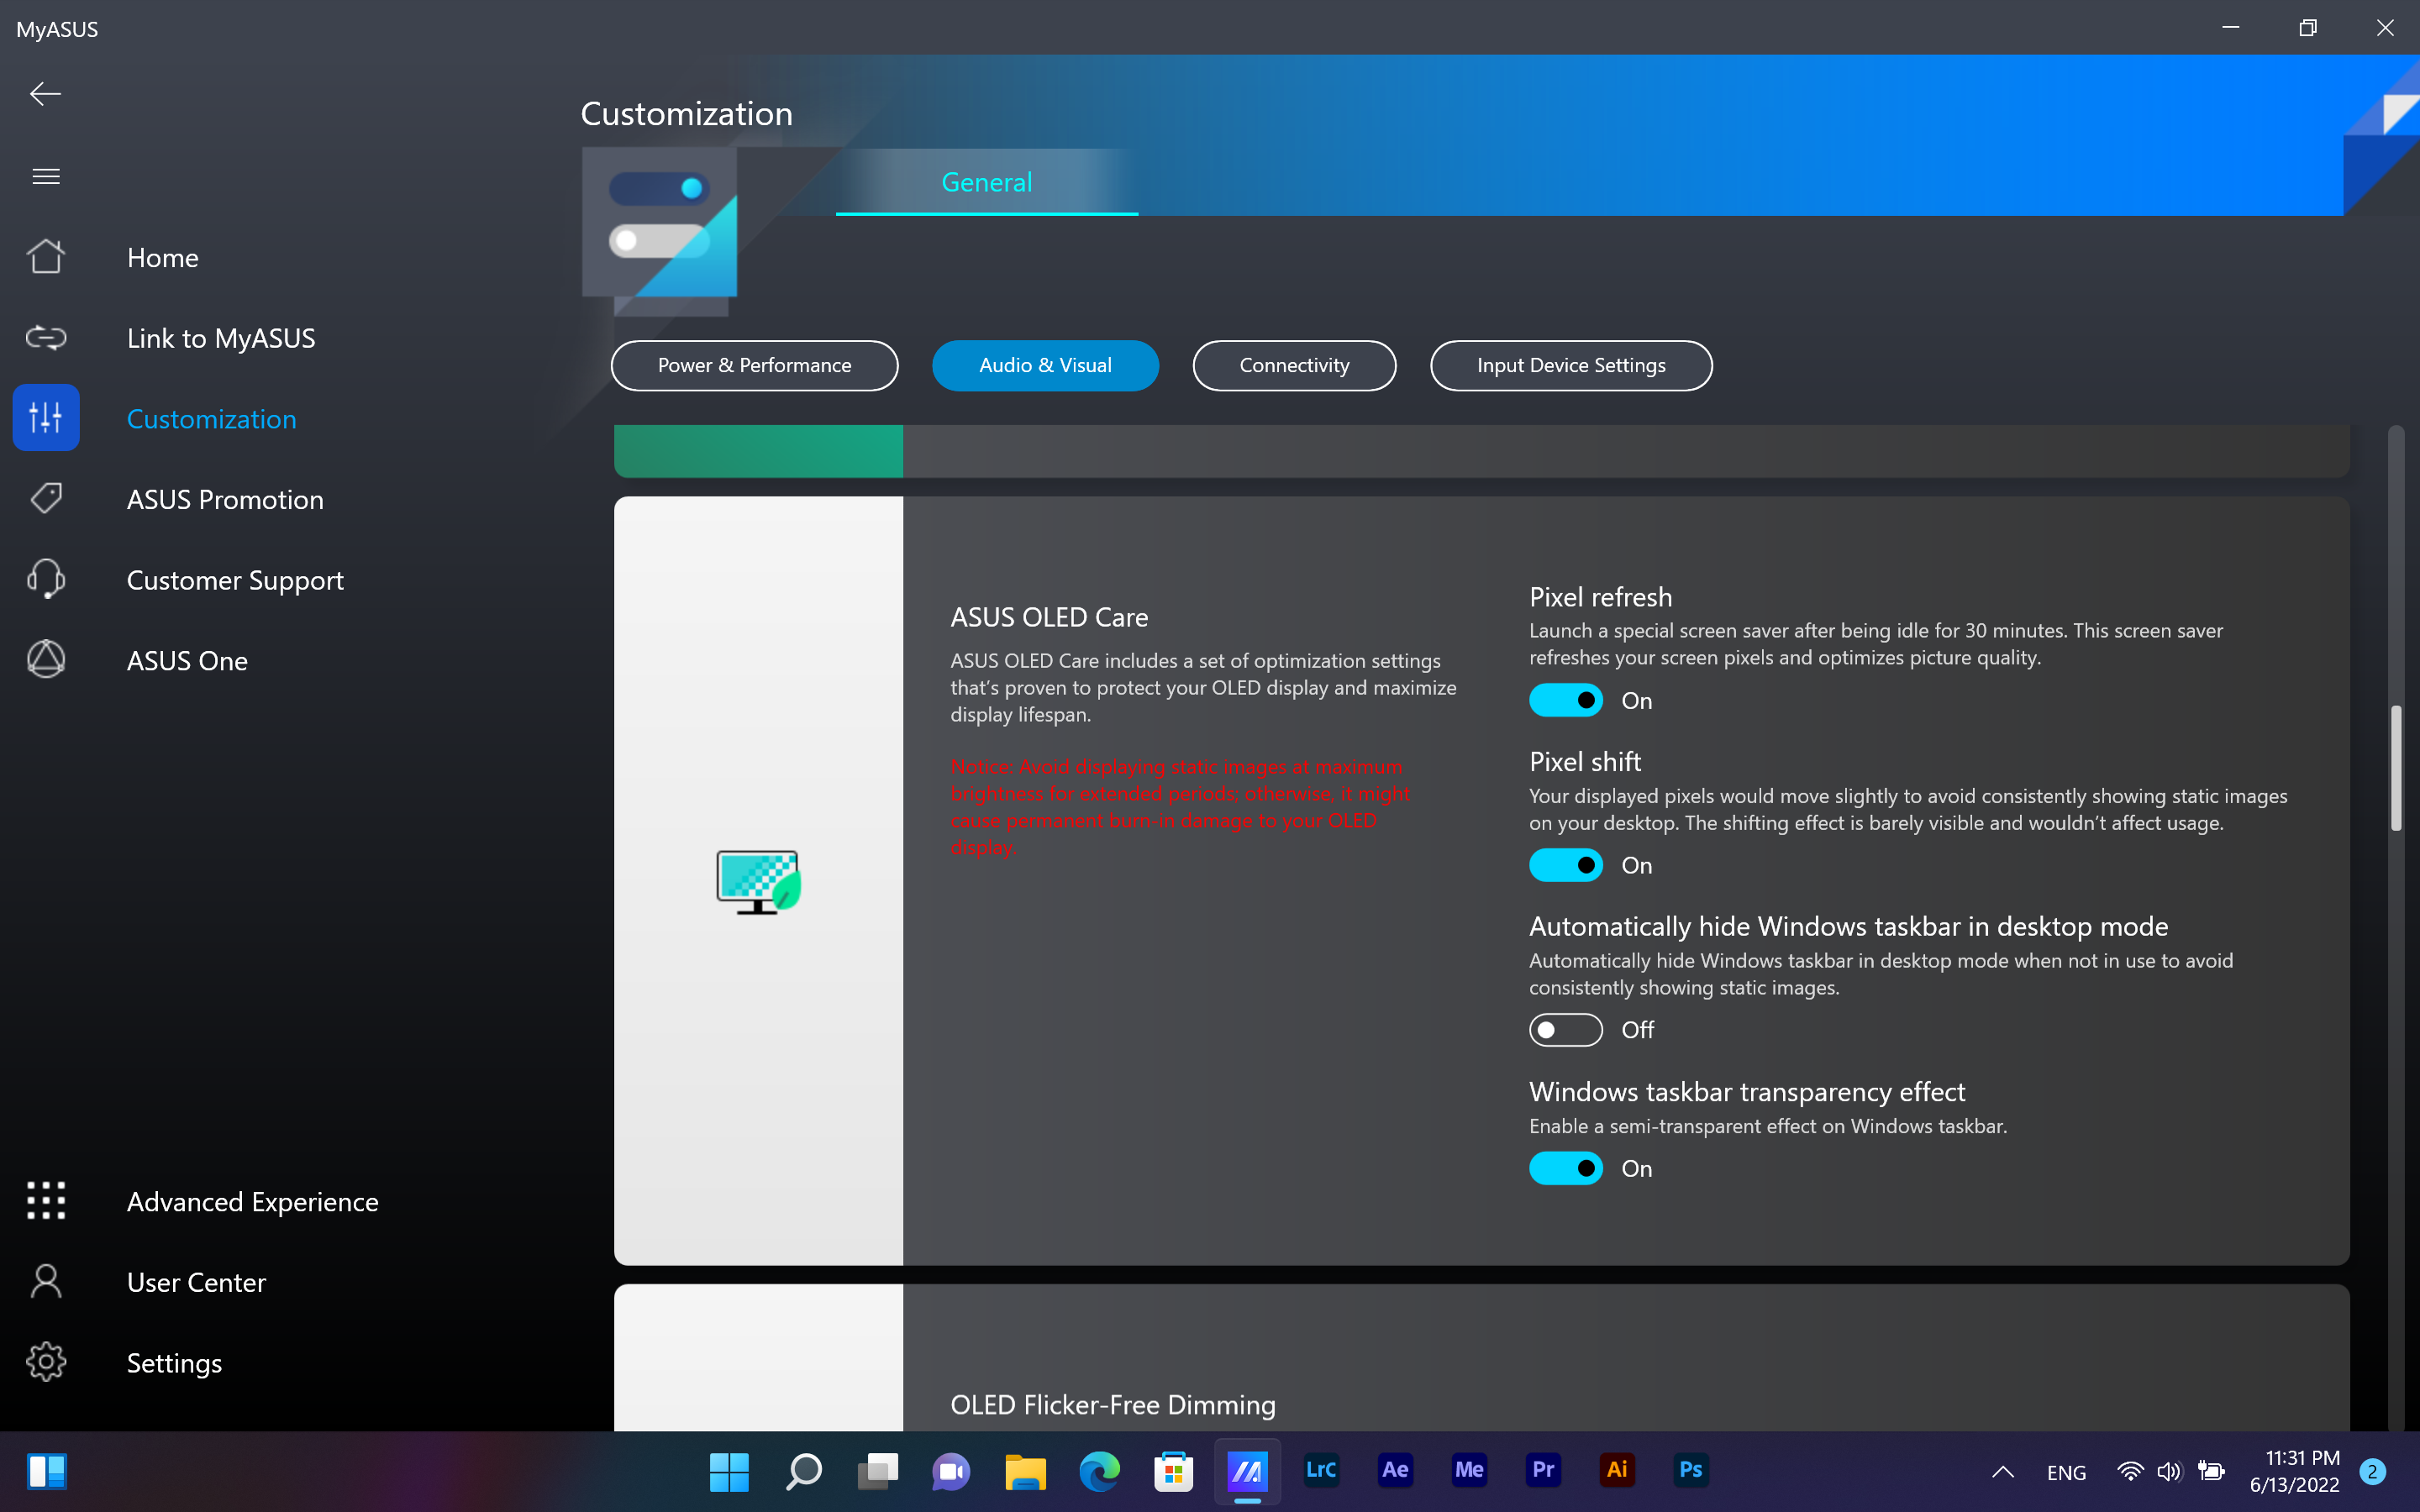The image size is (2420, 1512).
Task: Open Home via the house icon
Action: [46, 257]
